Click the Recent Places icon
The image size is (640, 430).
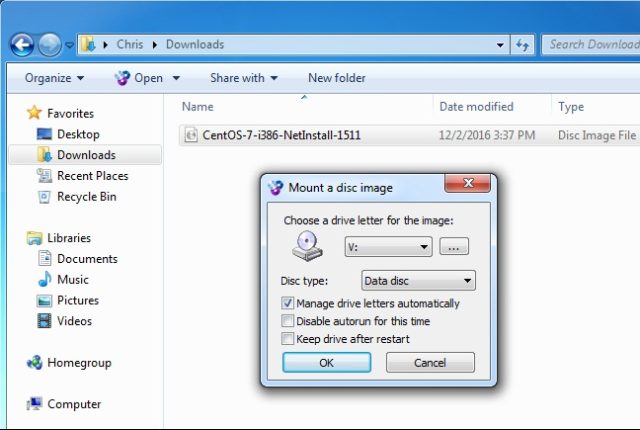click(44, 176)
